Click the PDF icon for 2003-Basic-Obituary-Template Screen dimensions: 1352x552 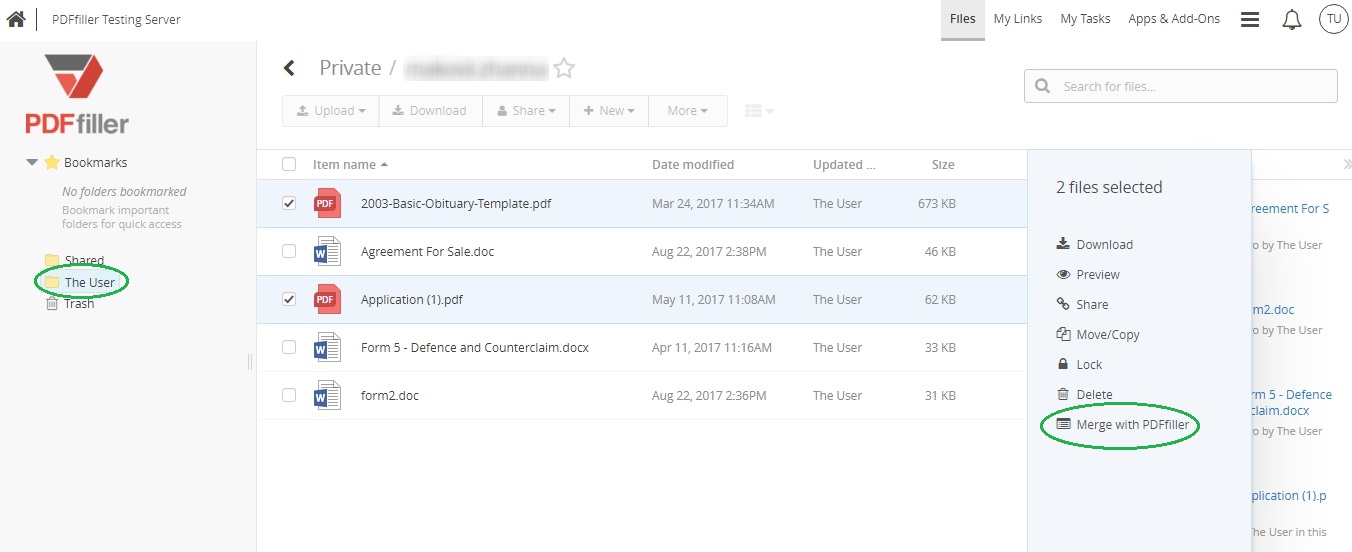tap(328, 203)
